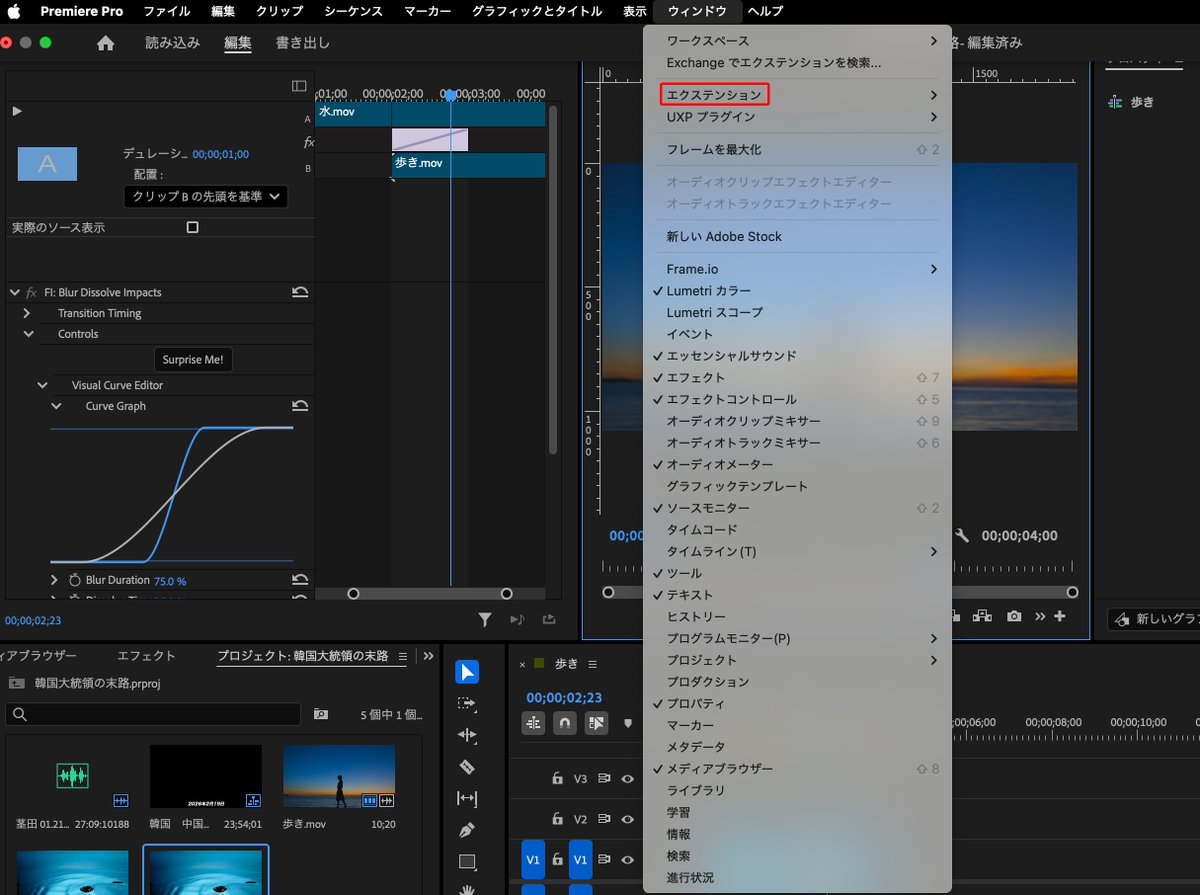Toggle timeline snap magnet button
The image size is (1200, 895).
pyautogui.click(x=565, y=722)
